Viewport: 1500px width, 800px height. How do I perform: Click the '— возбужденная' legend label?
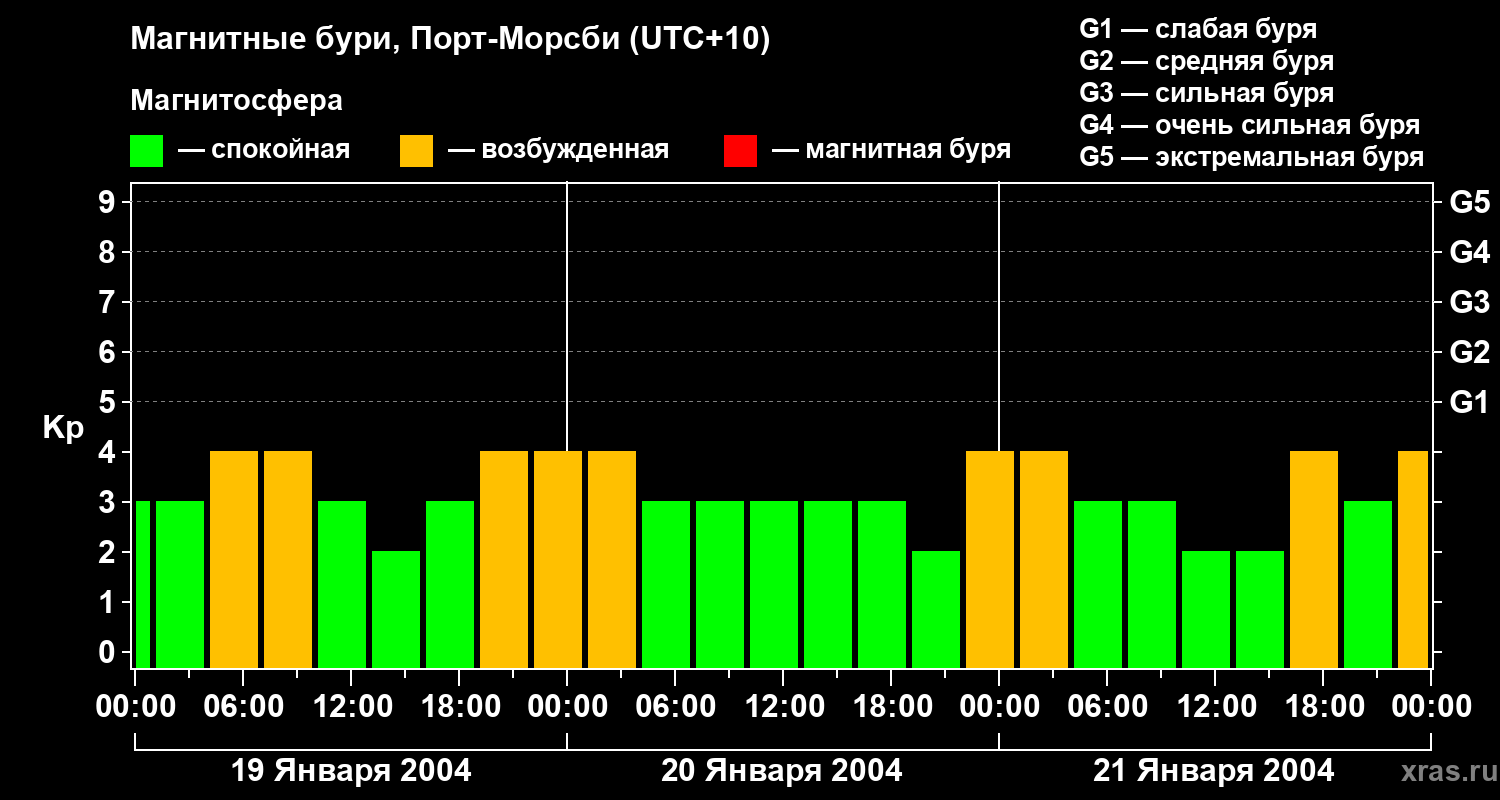tap(559, 150)
